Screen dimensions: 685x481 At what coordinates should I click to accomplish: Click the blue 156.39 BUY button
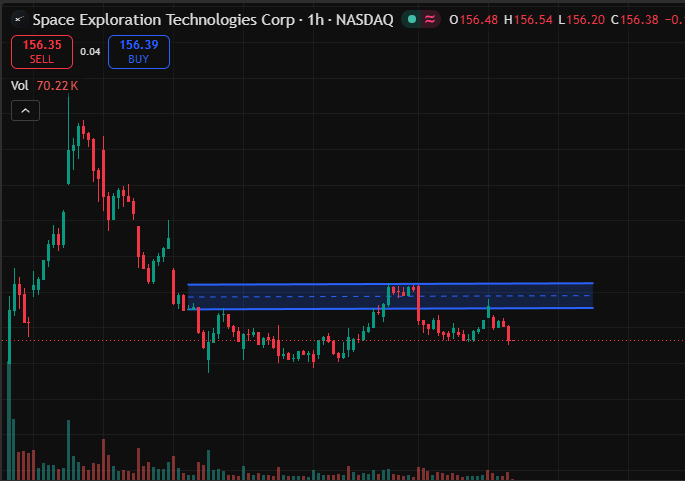pyautogui.click(x=139, y=52)
